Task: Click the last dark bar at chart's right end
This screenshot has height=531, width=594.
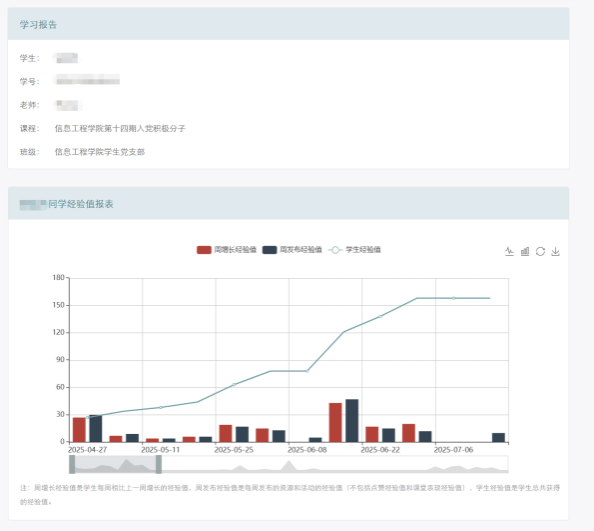Action: [499, 437]
